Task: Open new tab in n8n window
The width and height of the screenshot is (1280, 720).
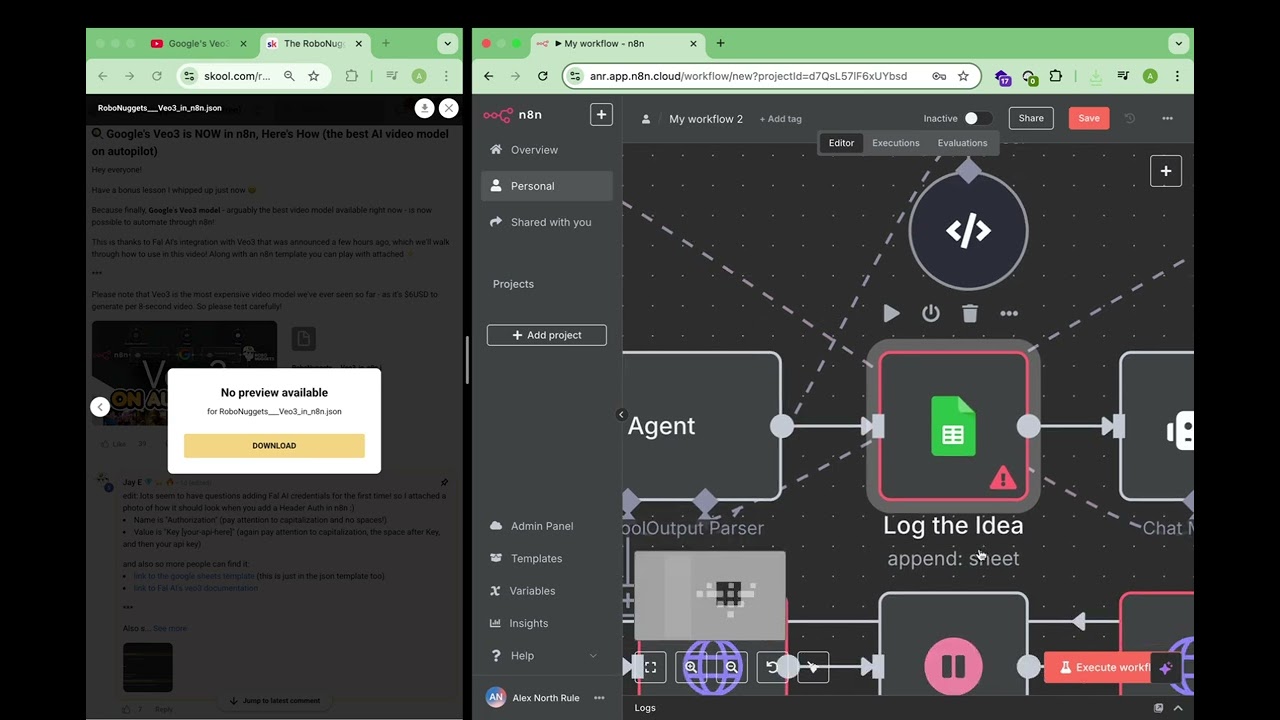Action: 720,43
